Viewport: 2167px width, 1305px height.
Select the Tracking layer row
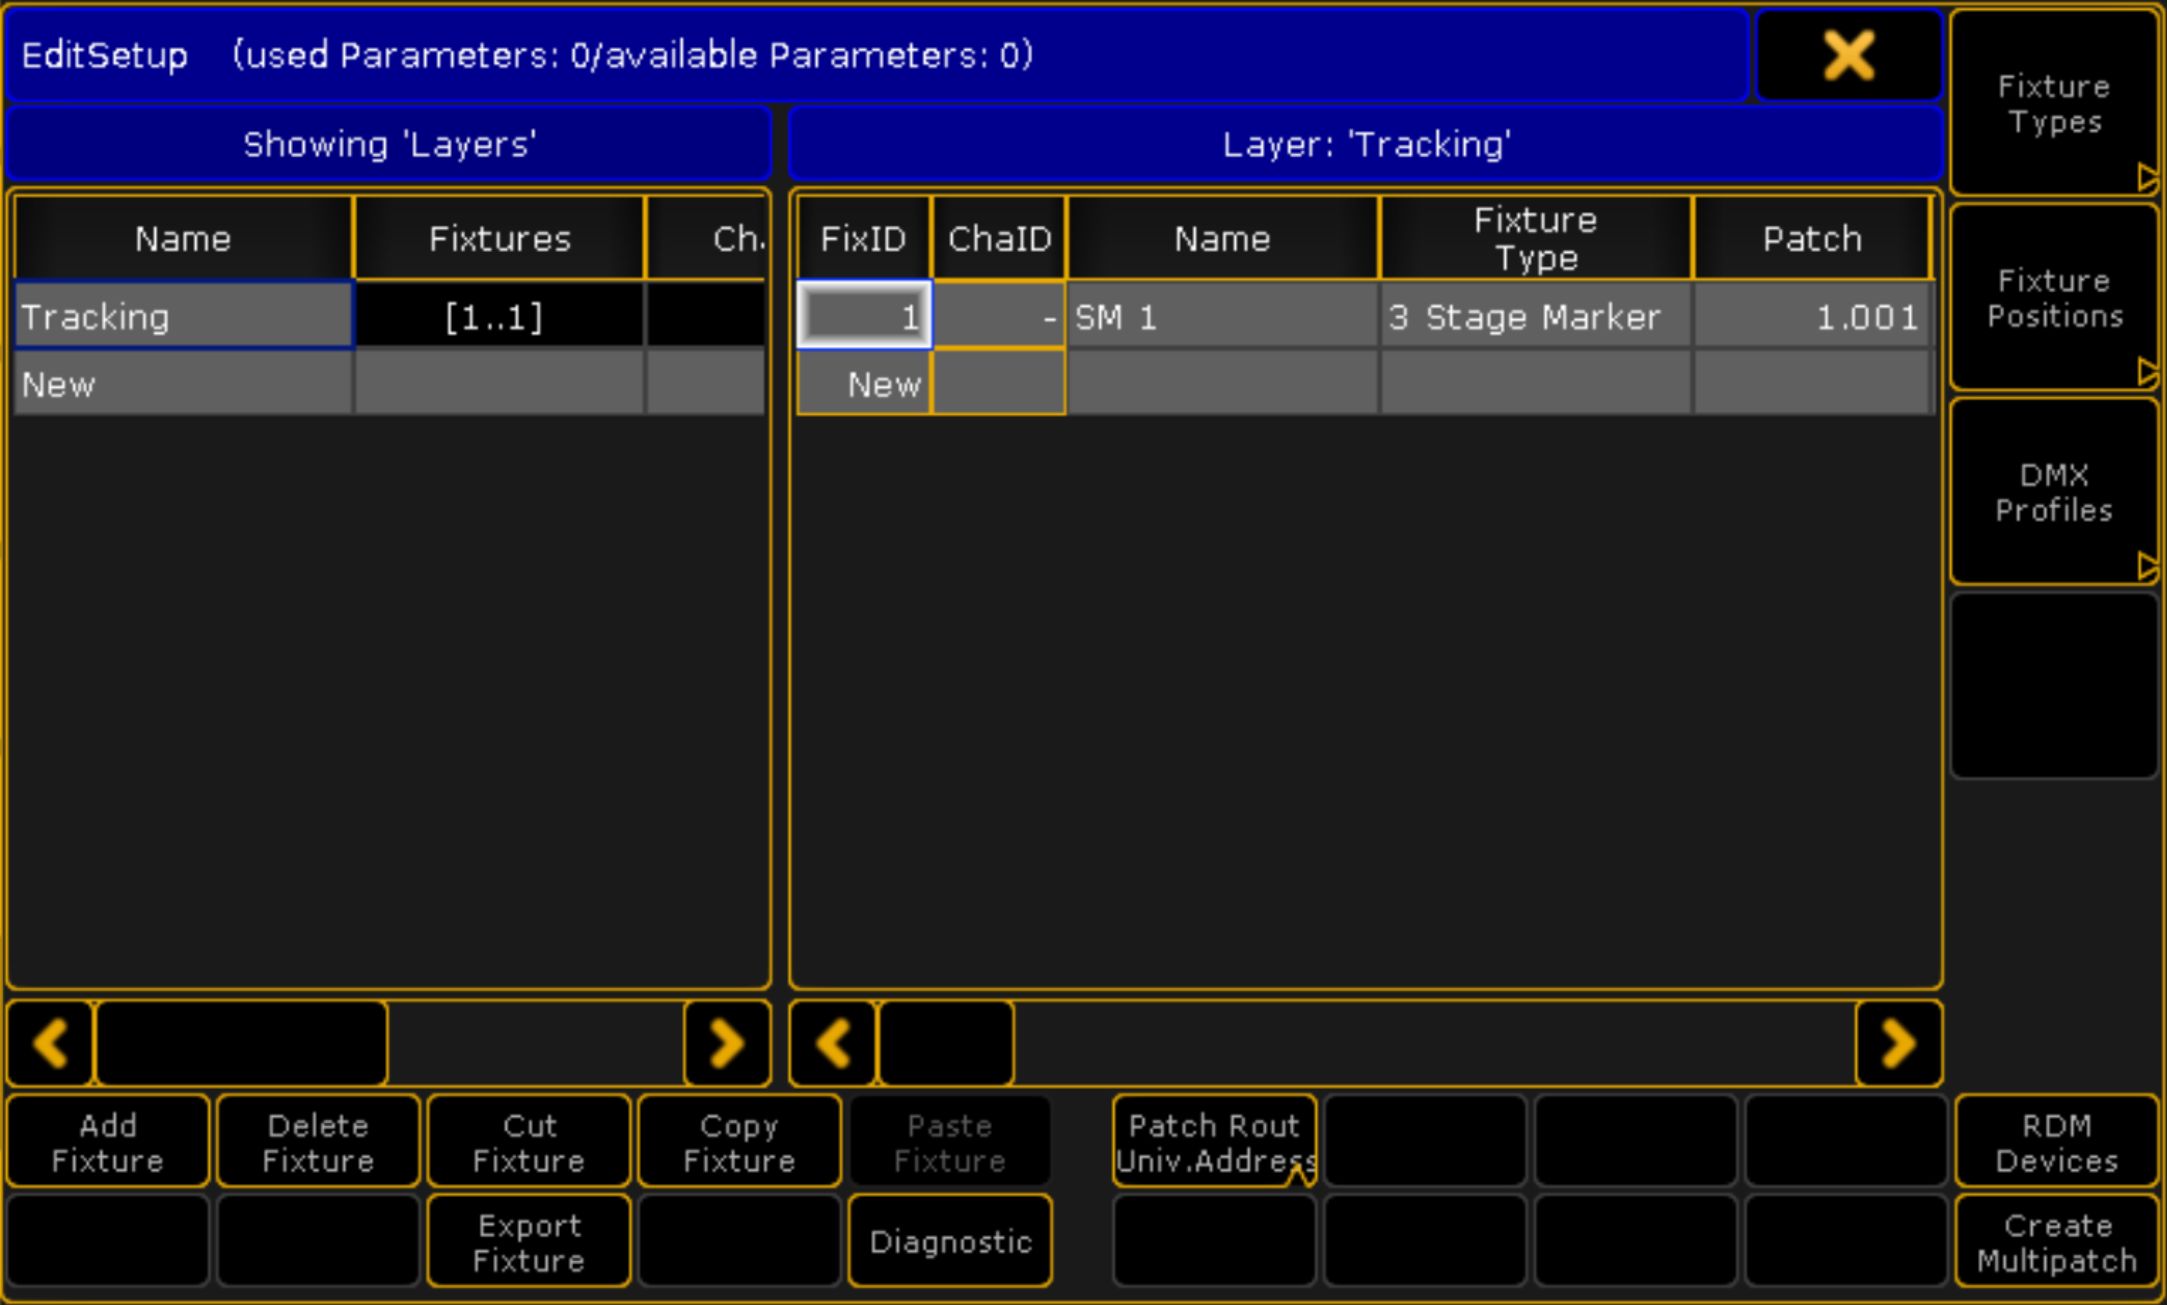(183, 317)
